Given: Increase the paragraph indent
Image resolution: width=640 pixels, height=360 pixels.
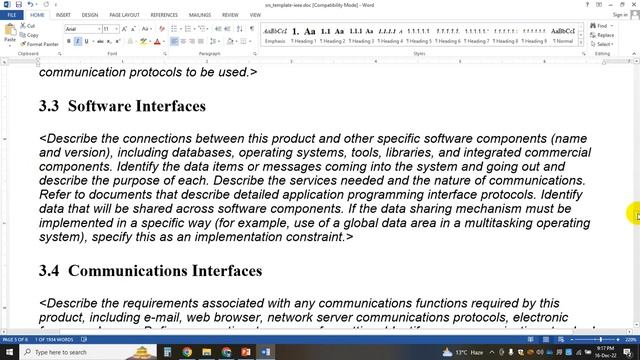Looking at the screenshot, I should point(227,29).
